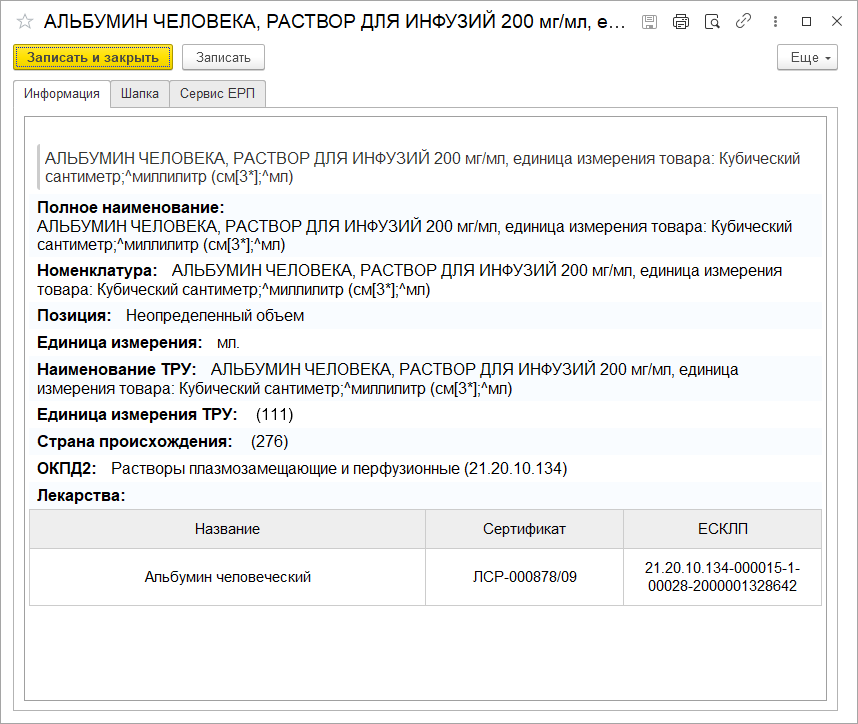
Task: Add the form to favorites with the star icon
Action: 25,22
